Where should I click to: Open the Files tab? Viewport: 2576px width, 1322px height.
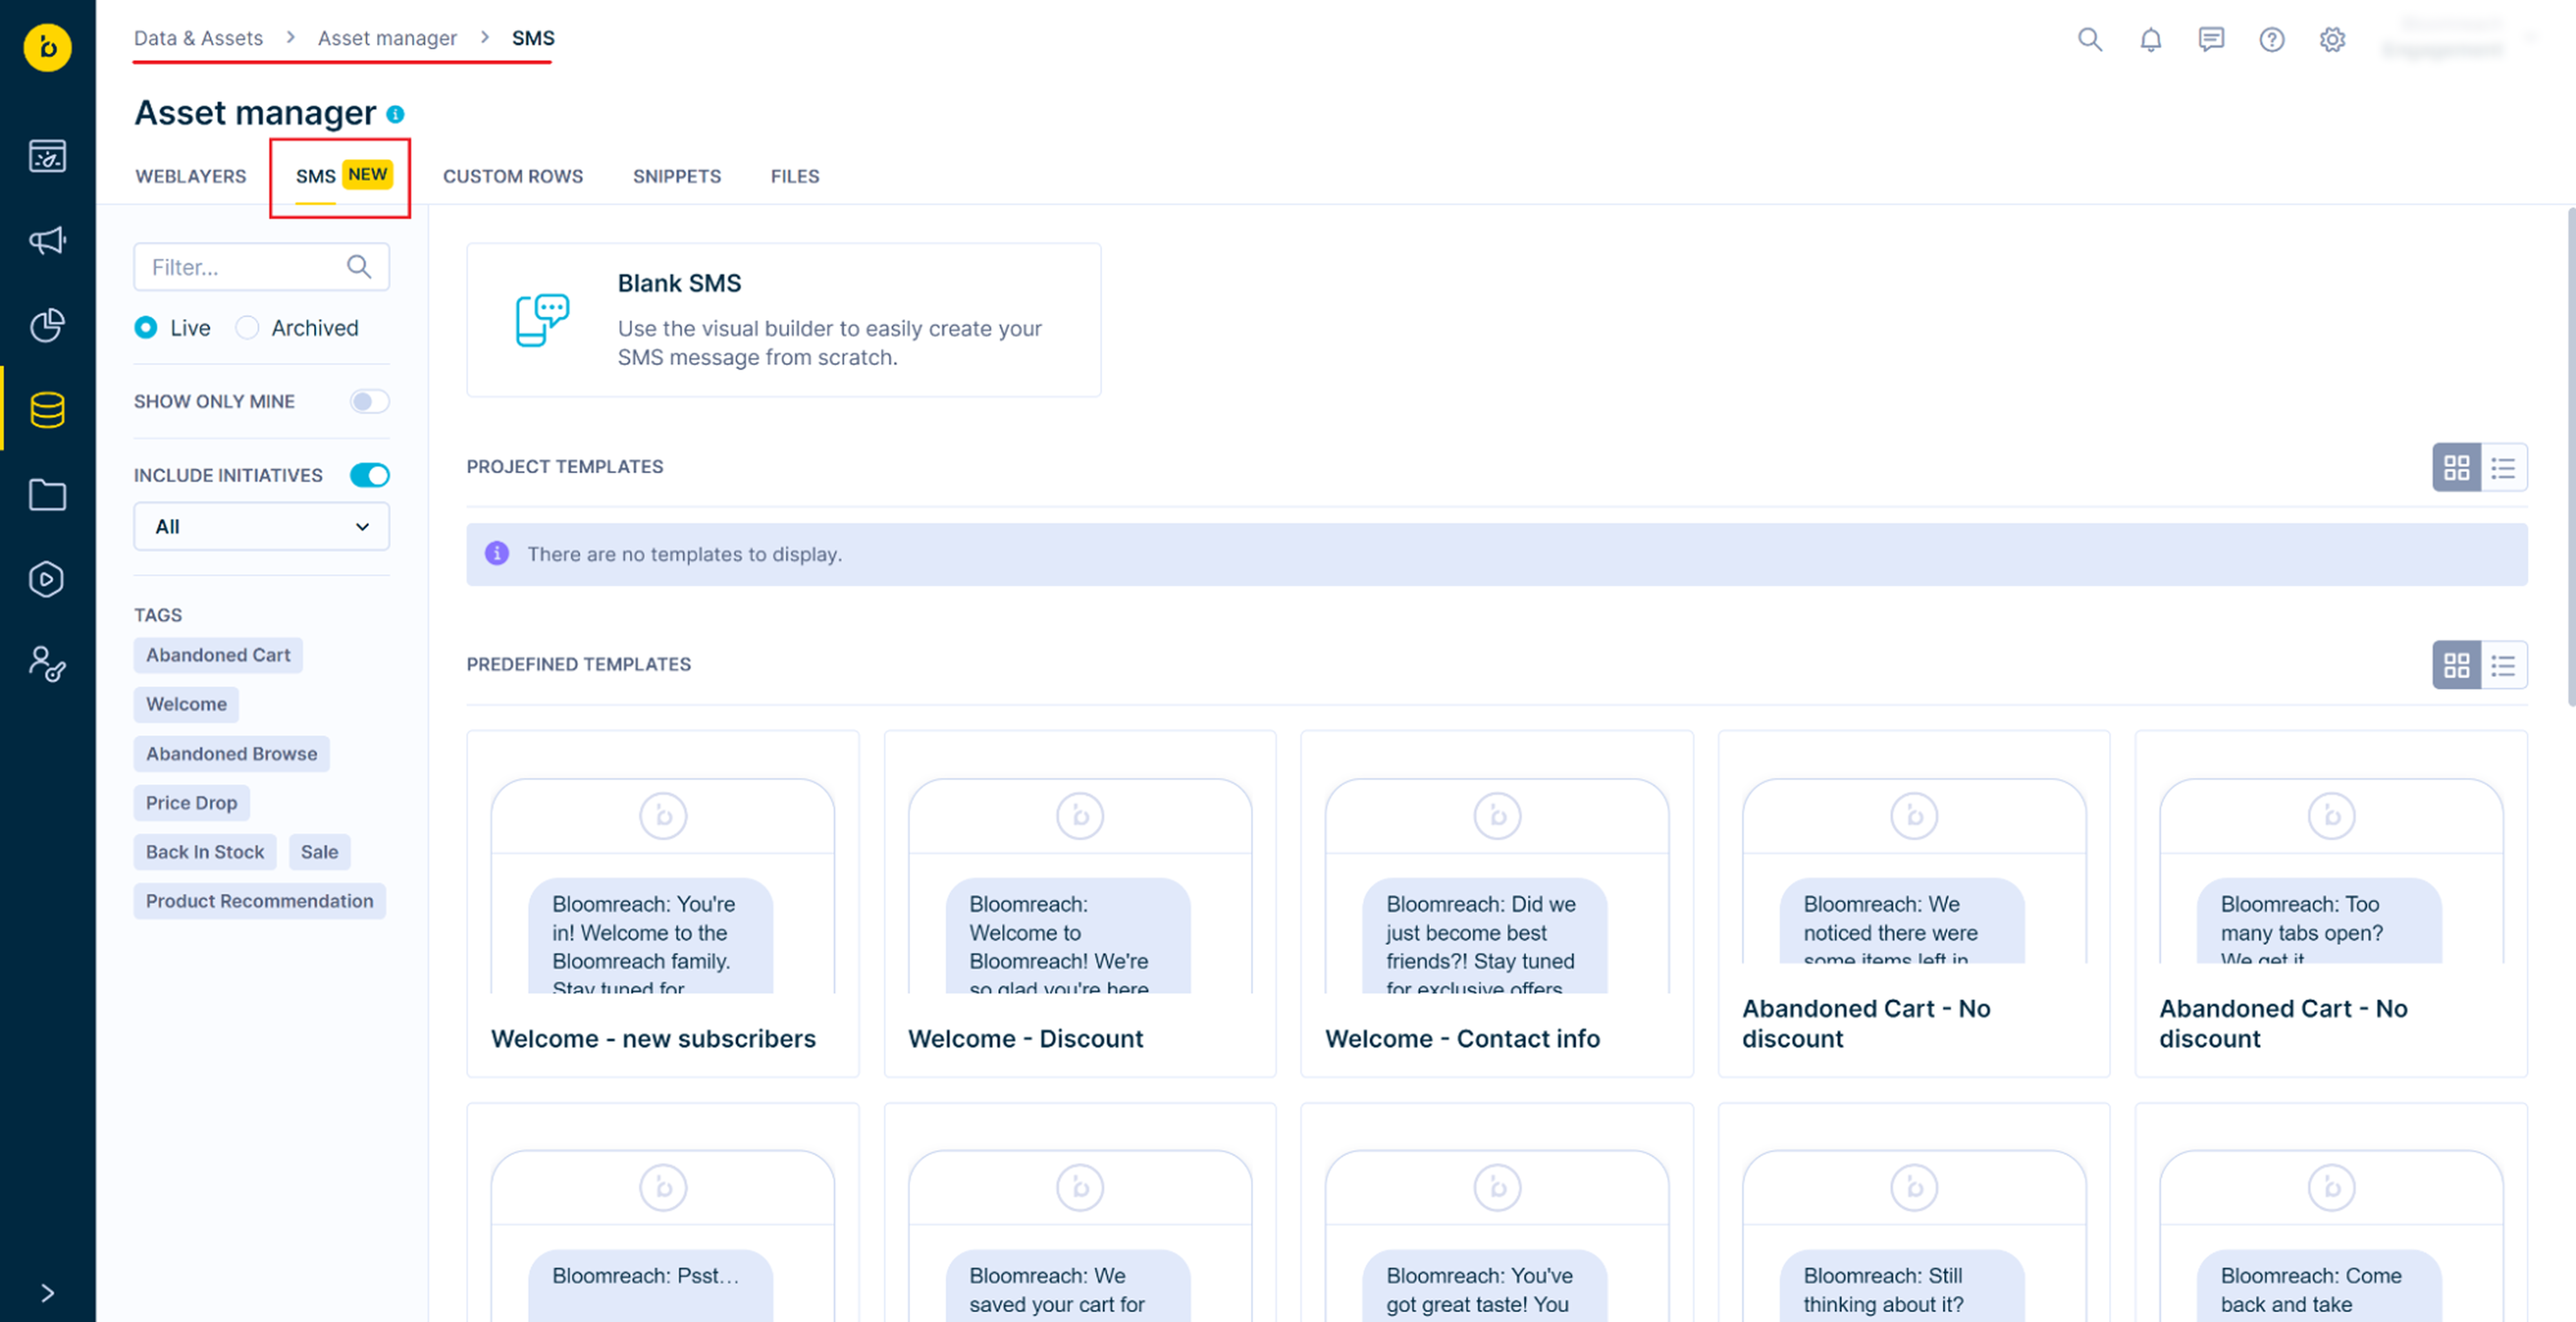795,176
